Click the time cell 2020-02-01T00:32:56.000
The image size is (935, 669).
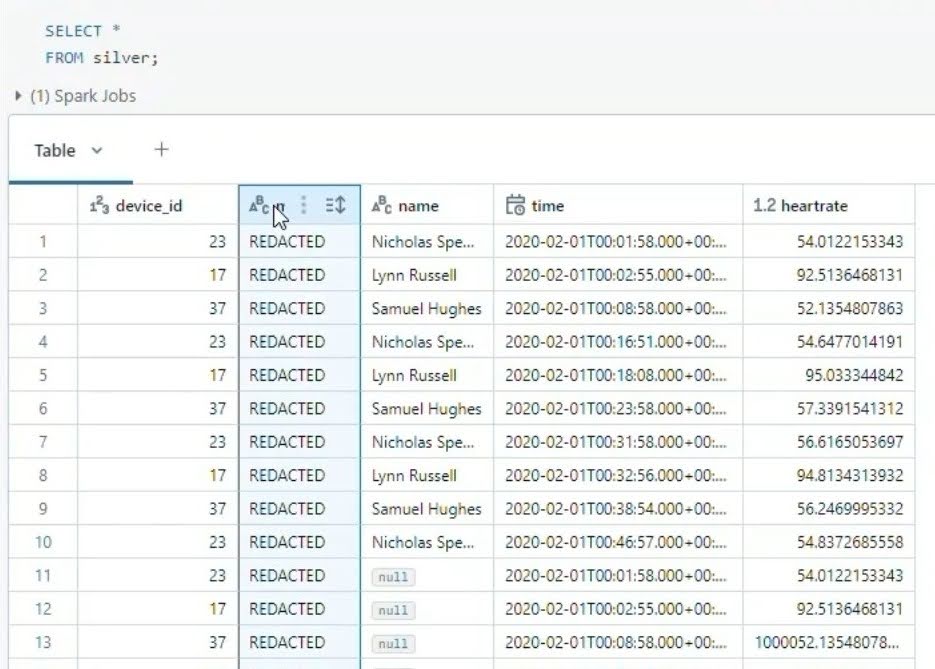(x=616, y=475)
